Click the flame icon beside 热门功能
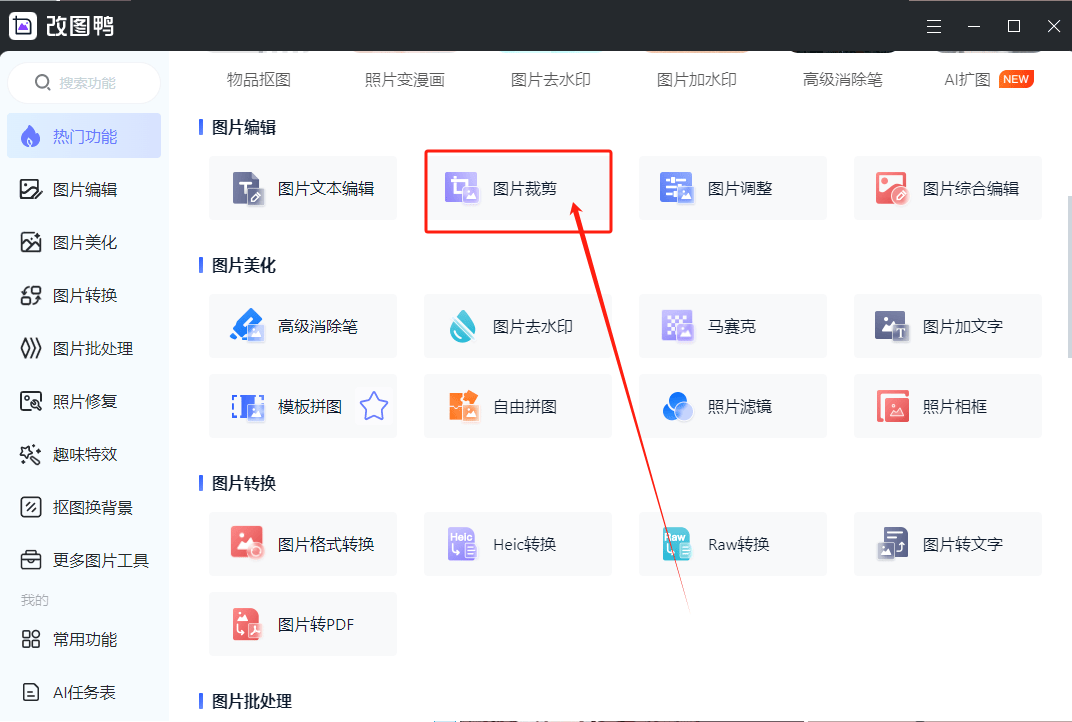Viewport: 1072px width, 722px height. coord(30,136)
